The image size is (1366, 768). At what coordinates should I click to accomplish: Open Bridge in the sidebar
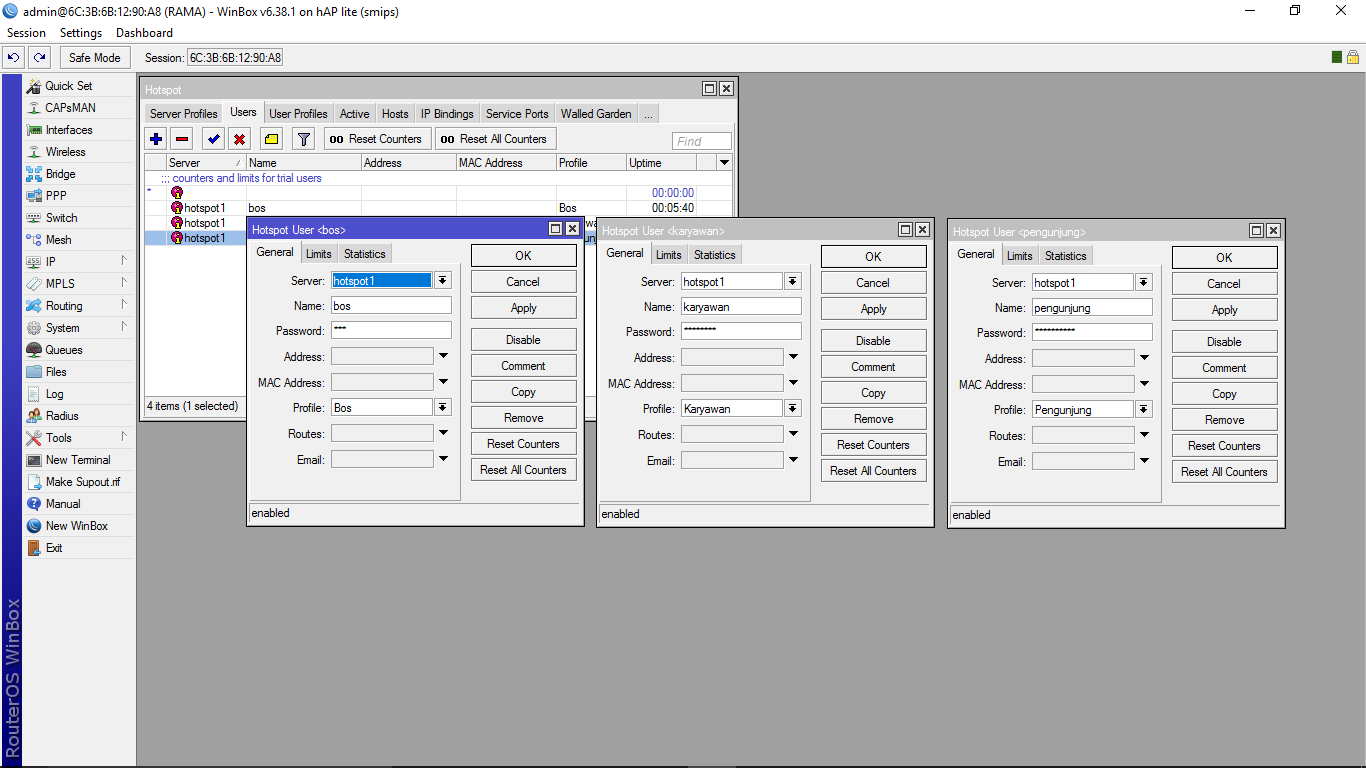pyautogui.click(x=60, y=174)
